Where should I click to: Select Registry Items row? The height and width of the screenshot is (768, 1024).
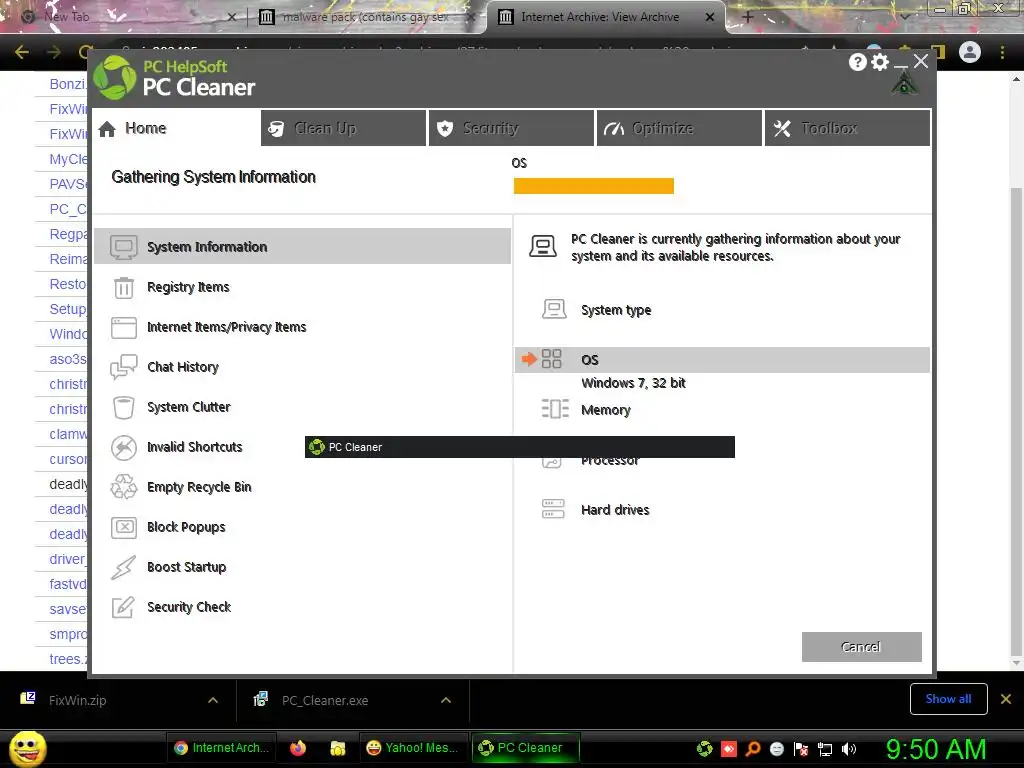[302, 287]
